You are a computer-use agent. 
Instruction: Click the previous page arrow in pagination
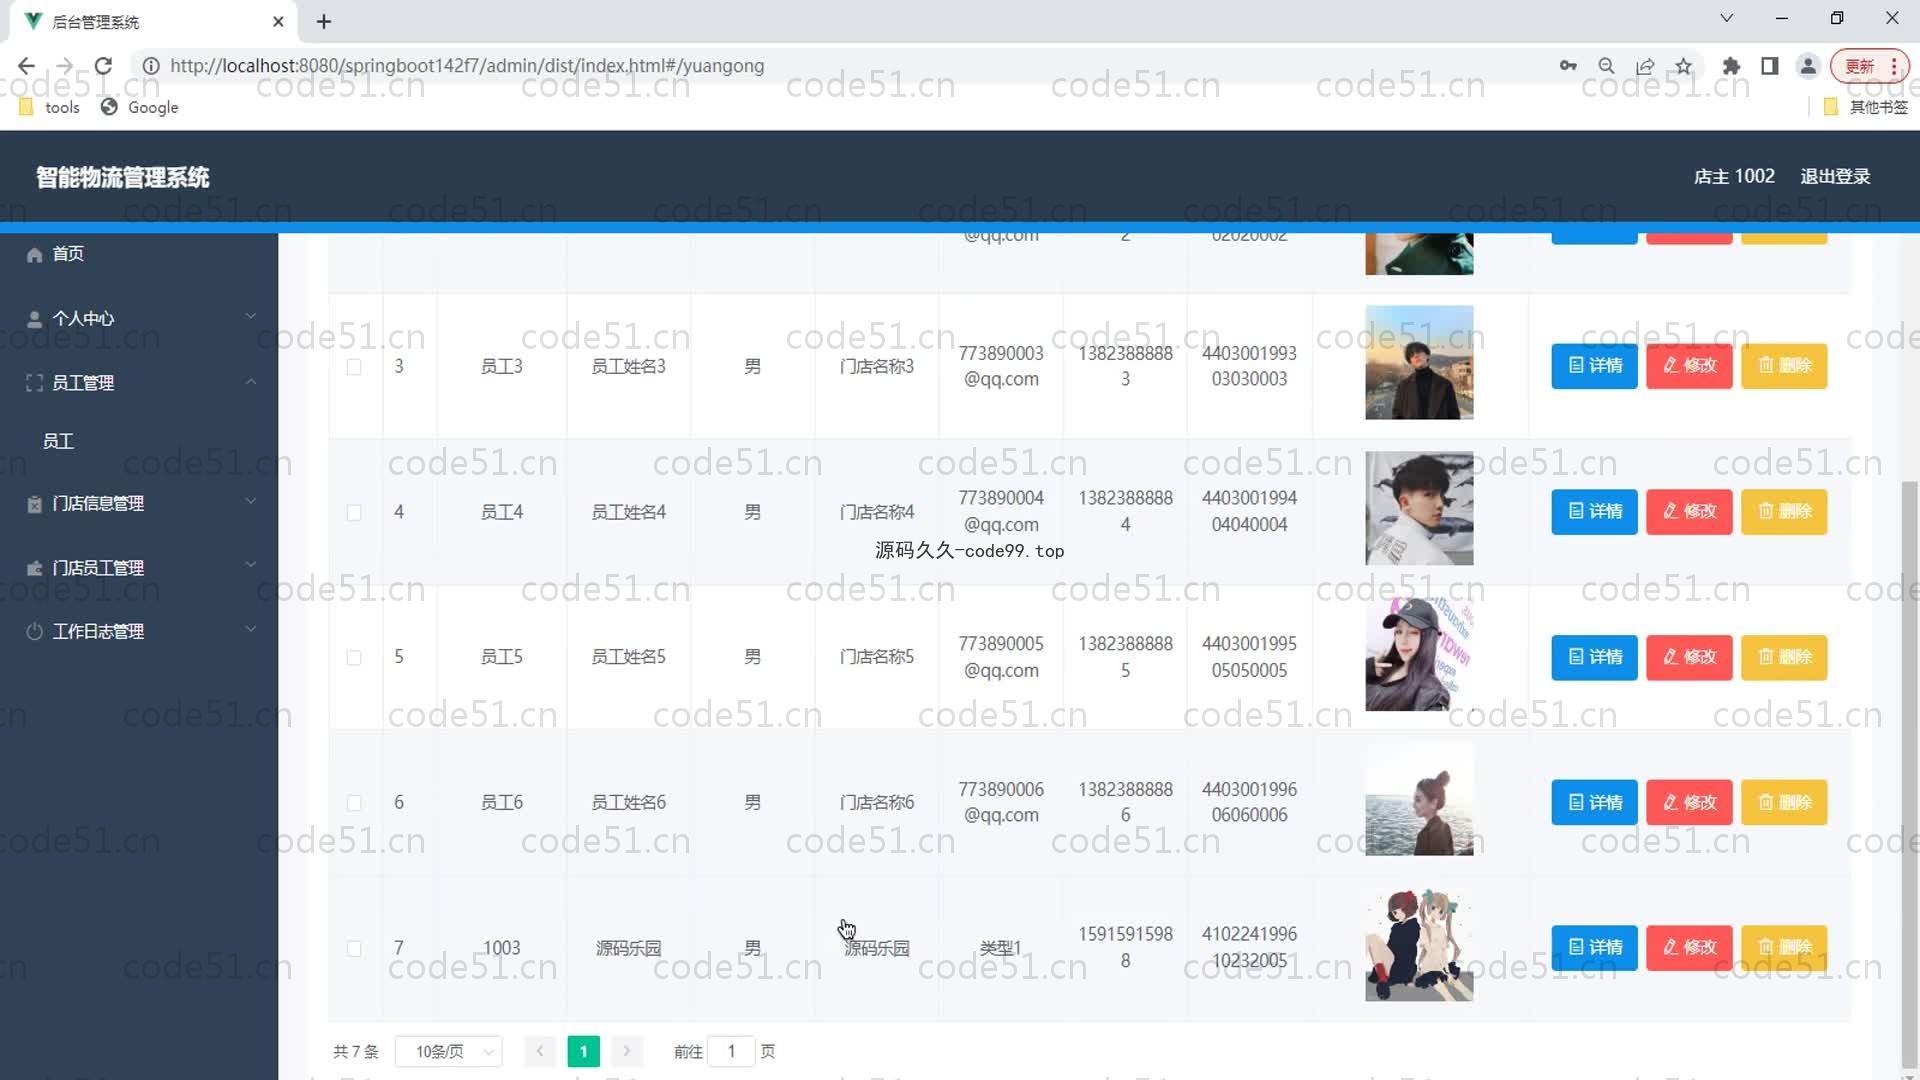click(540, 1051)
